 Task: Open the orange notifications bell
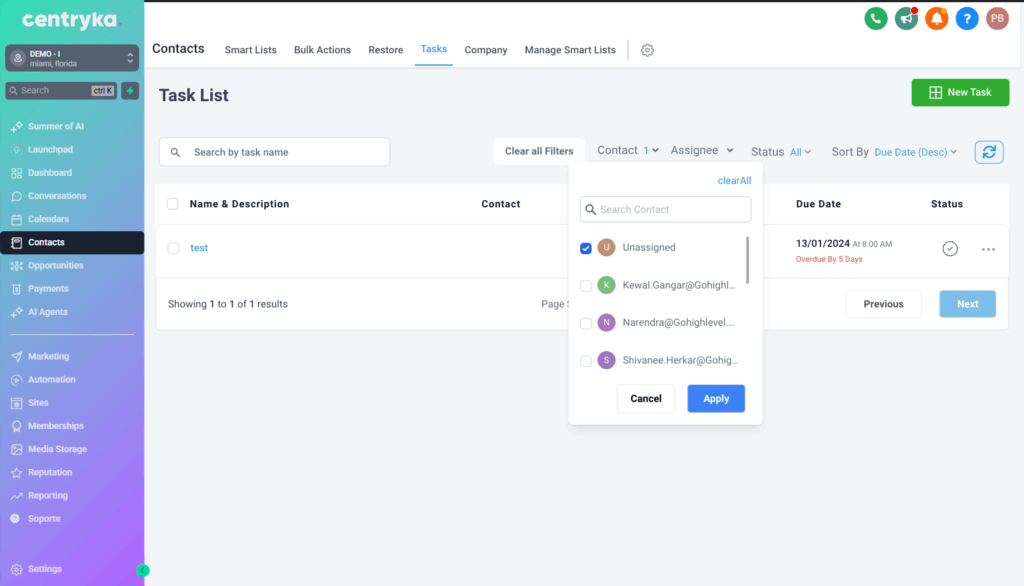936,18
